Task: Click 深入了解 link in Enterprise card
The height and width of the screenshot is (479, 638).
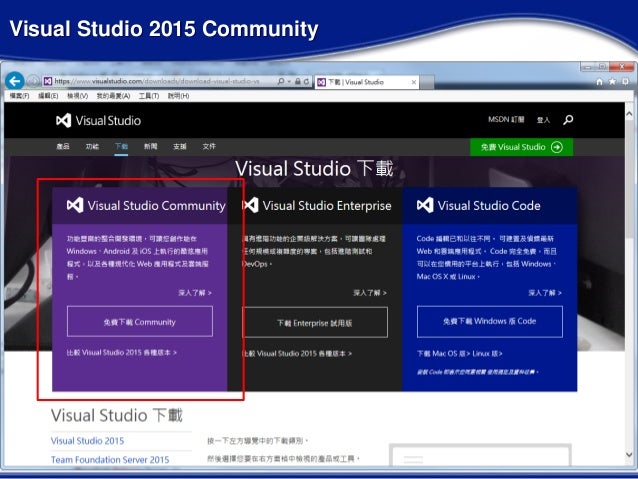Action: (370, 293)
